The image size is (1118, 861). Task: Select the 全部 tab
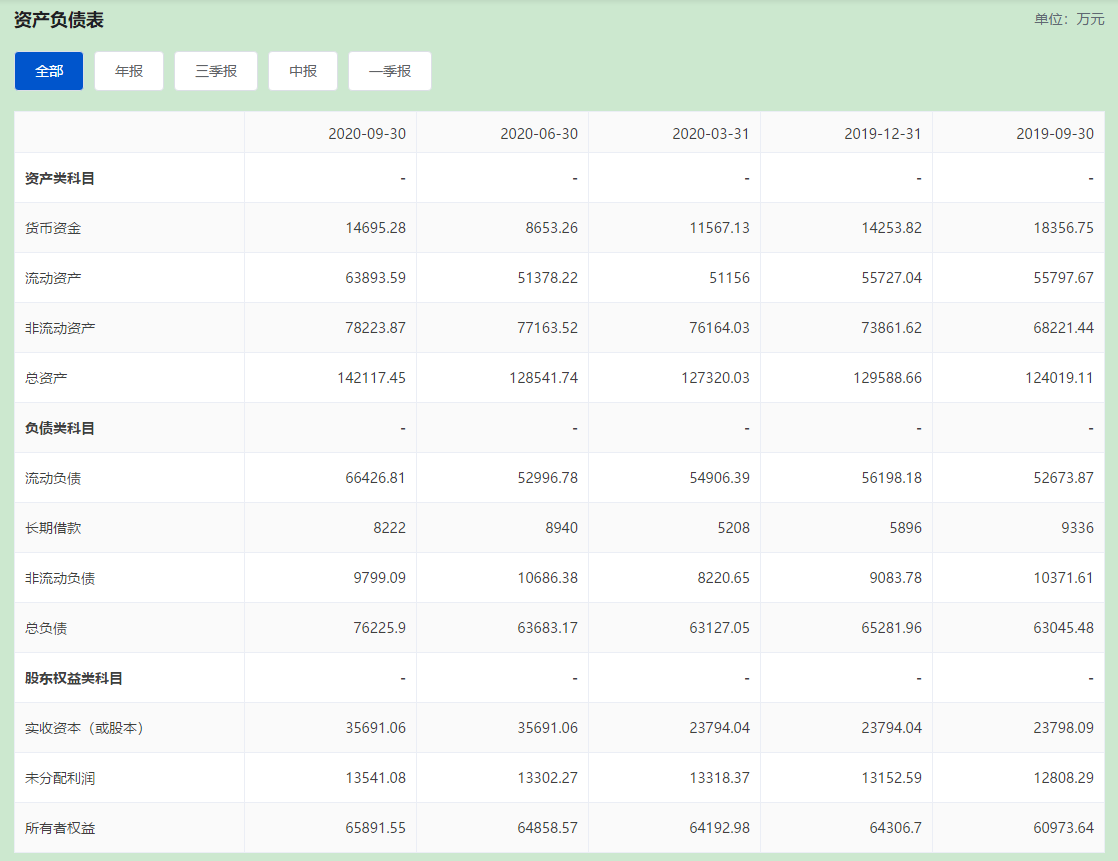coord(49,71)
